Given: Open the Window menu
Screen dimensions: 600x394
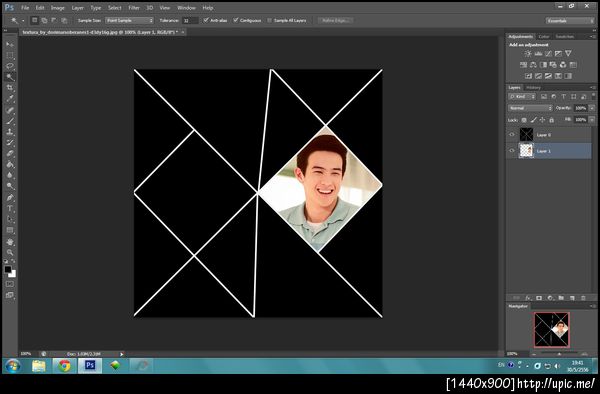Looking at the screenshot, I should [186, 8].
